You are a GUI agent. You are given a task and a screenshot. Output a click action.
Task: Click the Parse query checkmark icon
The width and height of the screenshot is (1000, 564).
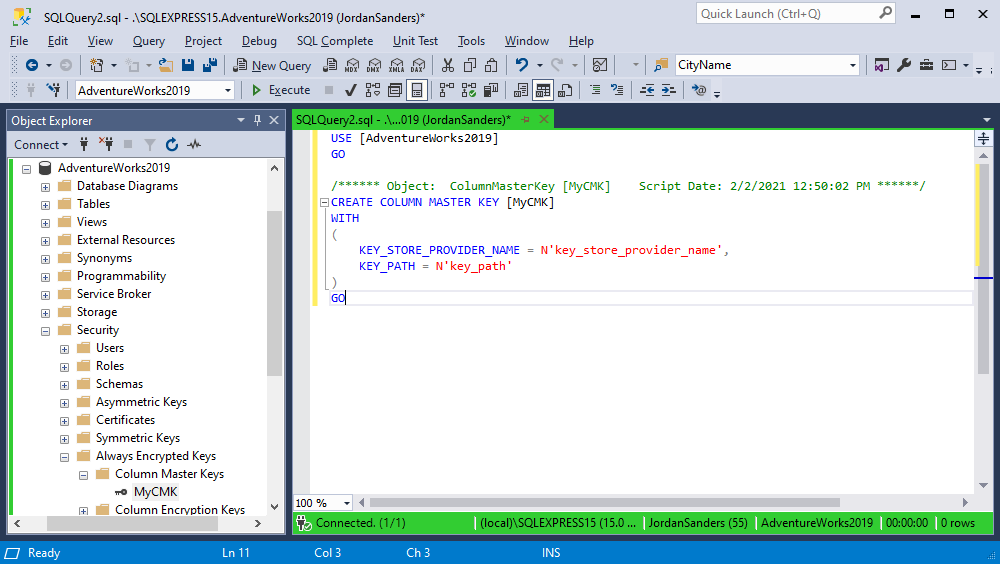(x=351, y=90)
